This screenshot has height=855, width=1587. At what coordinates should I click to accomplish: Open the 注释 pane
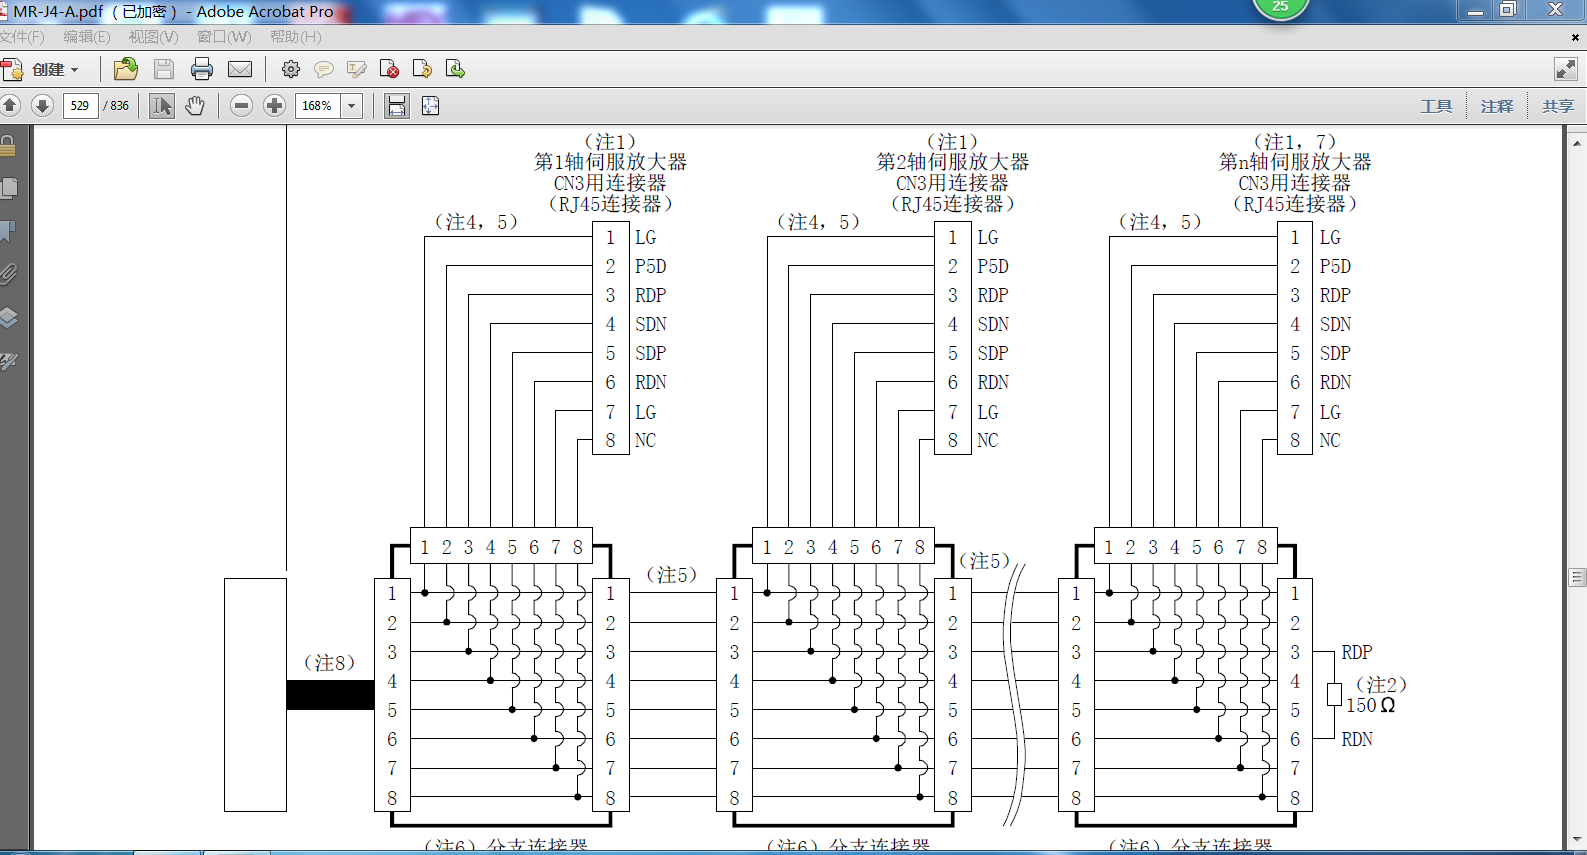click(x=1496, y=106)
